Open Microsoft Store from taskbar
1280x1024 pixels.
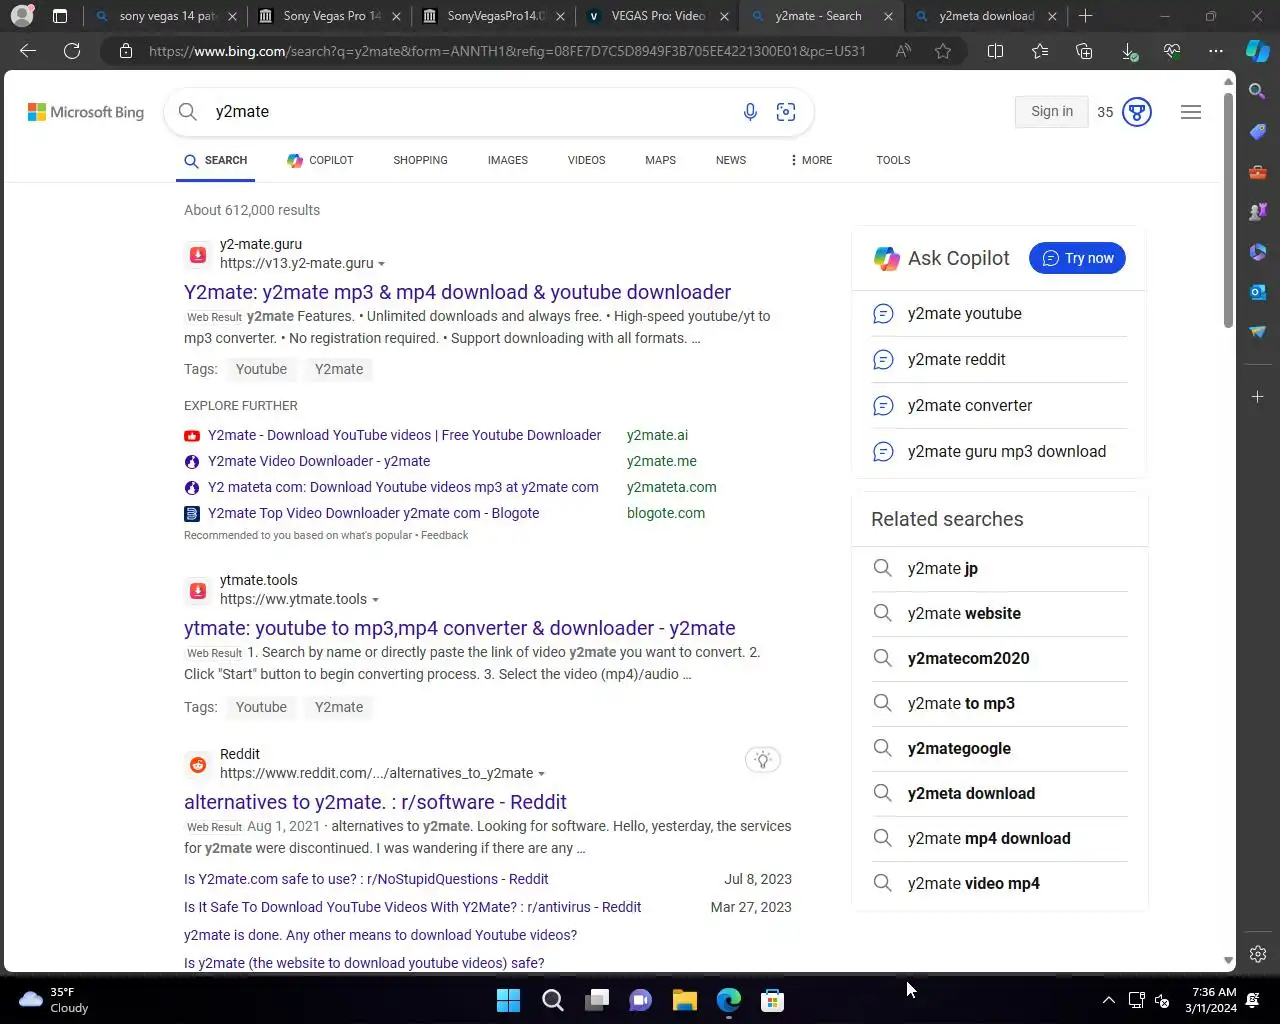tap(772, 1000)
